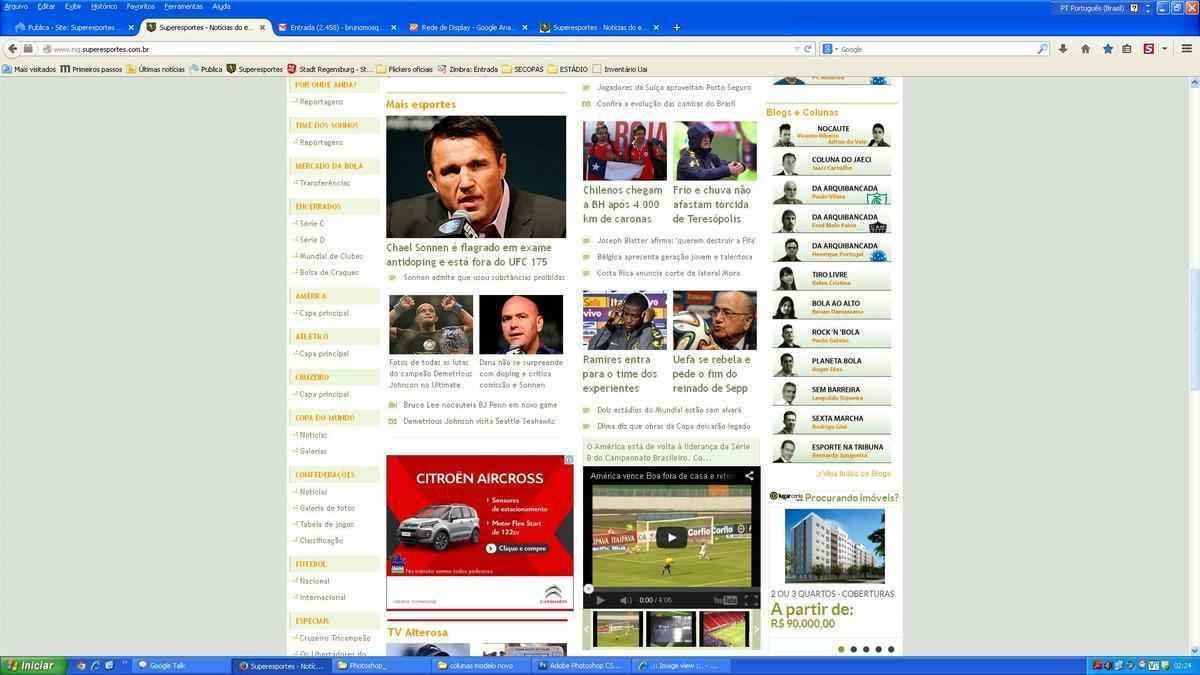Screen dimensions: 1200x675
Task: Open the Favoritos menu
Action: (x=140, y=6)
